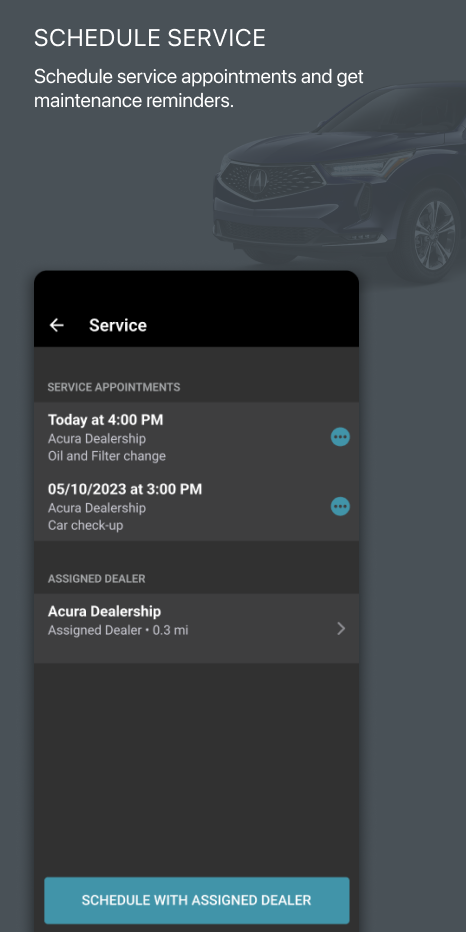This screenshot has width=466, height=932.
Task: Open options for 05/10/2023 appointment
Action: pos(340,507)
